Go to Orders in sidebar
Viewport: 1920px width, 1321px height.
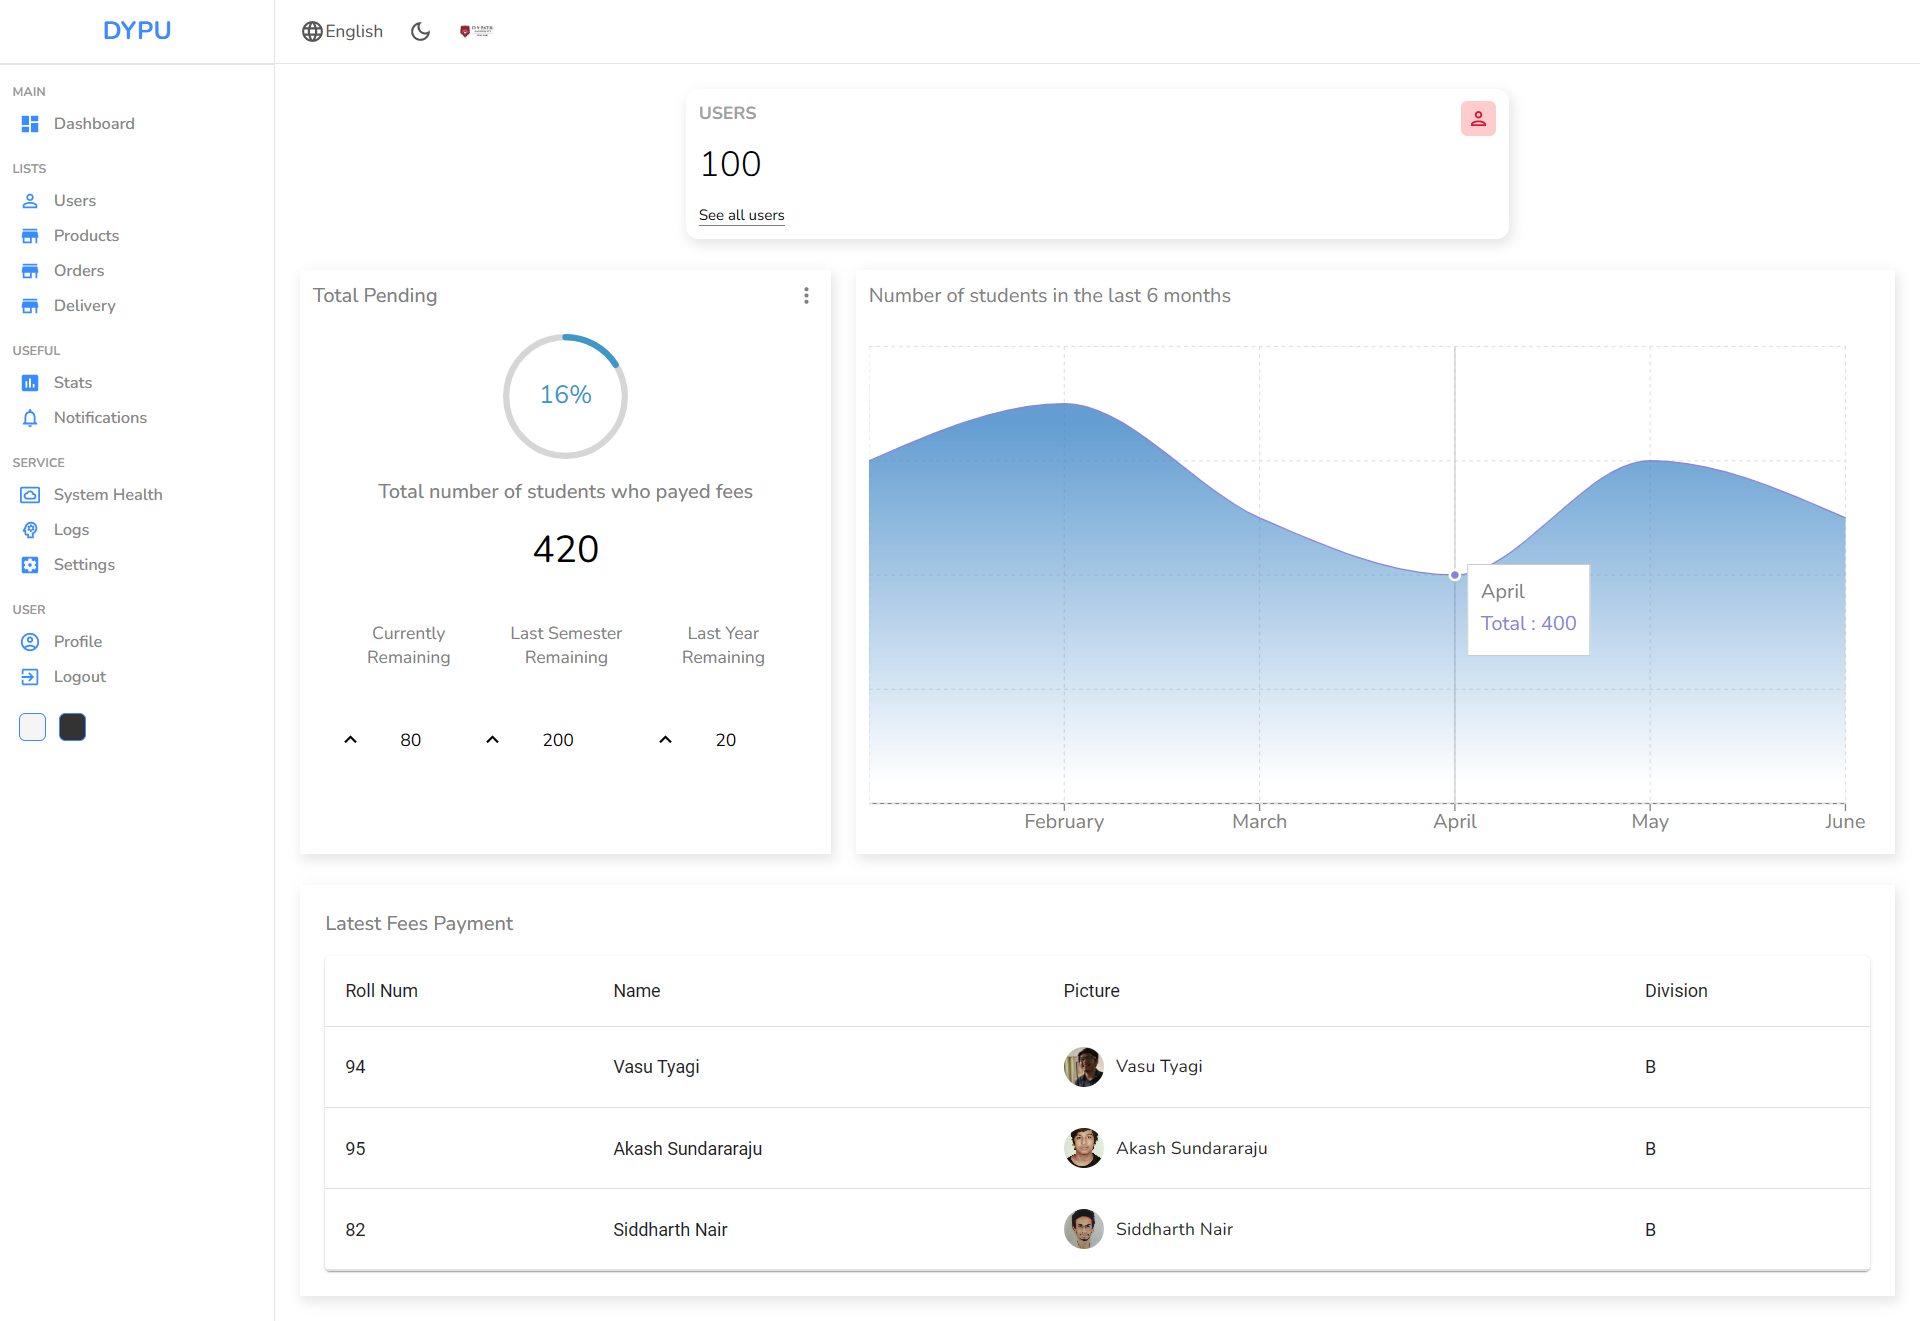coord(78,271)
